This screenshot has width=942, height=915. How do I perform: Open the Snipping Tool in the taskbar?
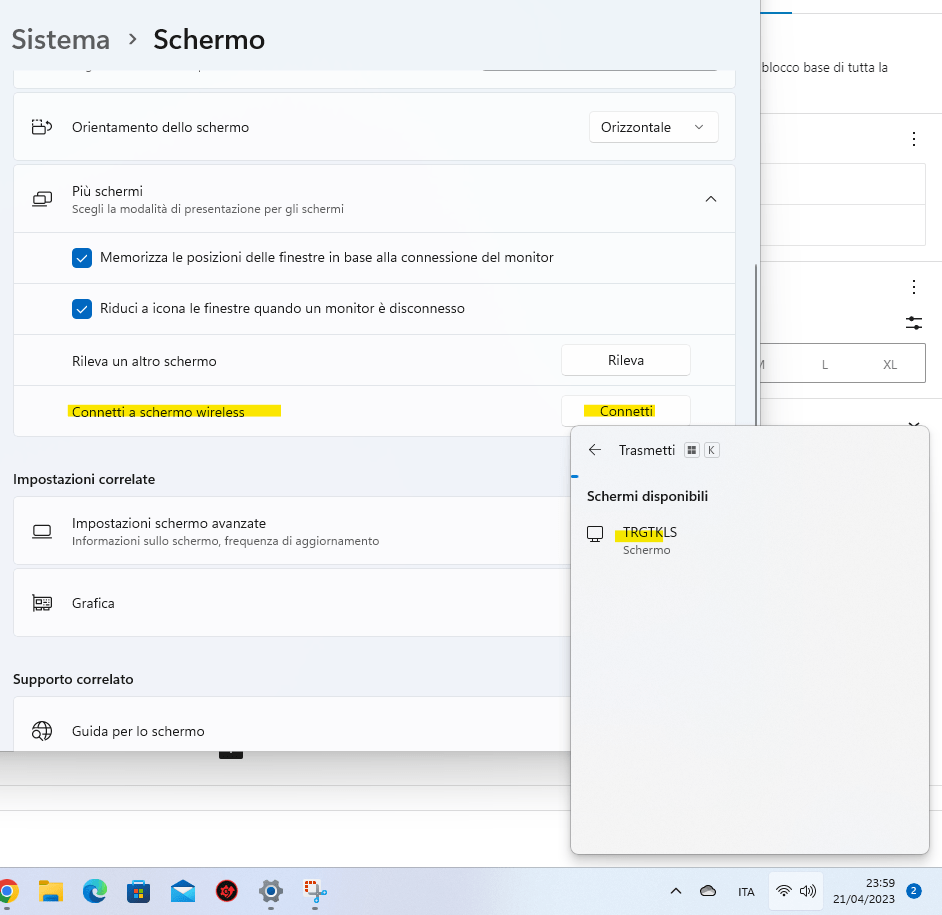316,890
